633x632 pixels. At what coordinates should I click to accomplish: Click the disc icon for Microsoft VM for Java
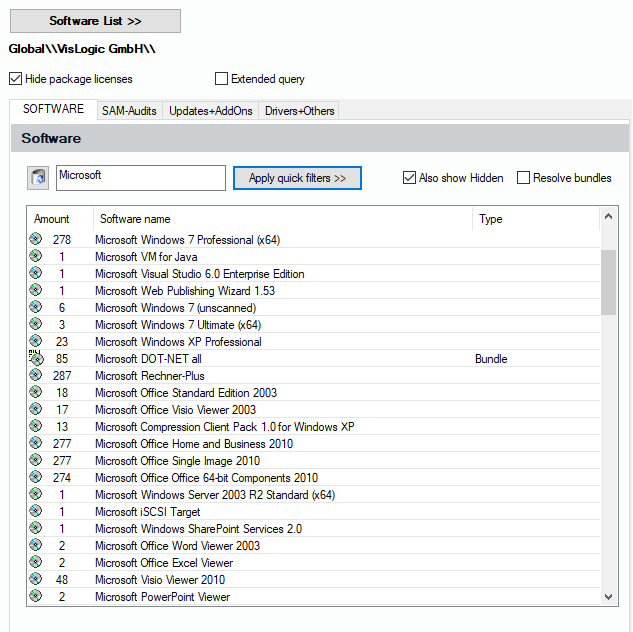[x=36, y=256]
